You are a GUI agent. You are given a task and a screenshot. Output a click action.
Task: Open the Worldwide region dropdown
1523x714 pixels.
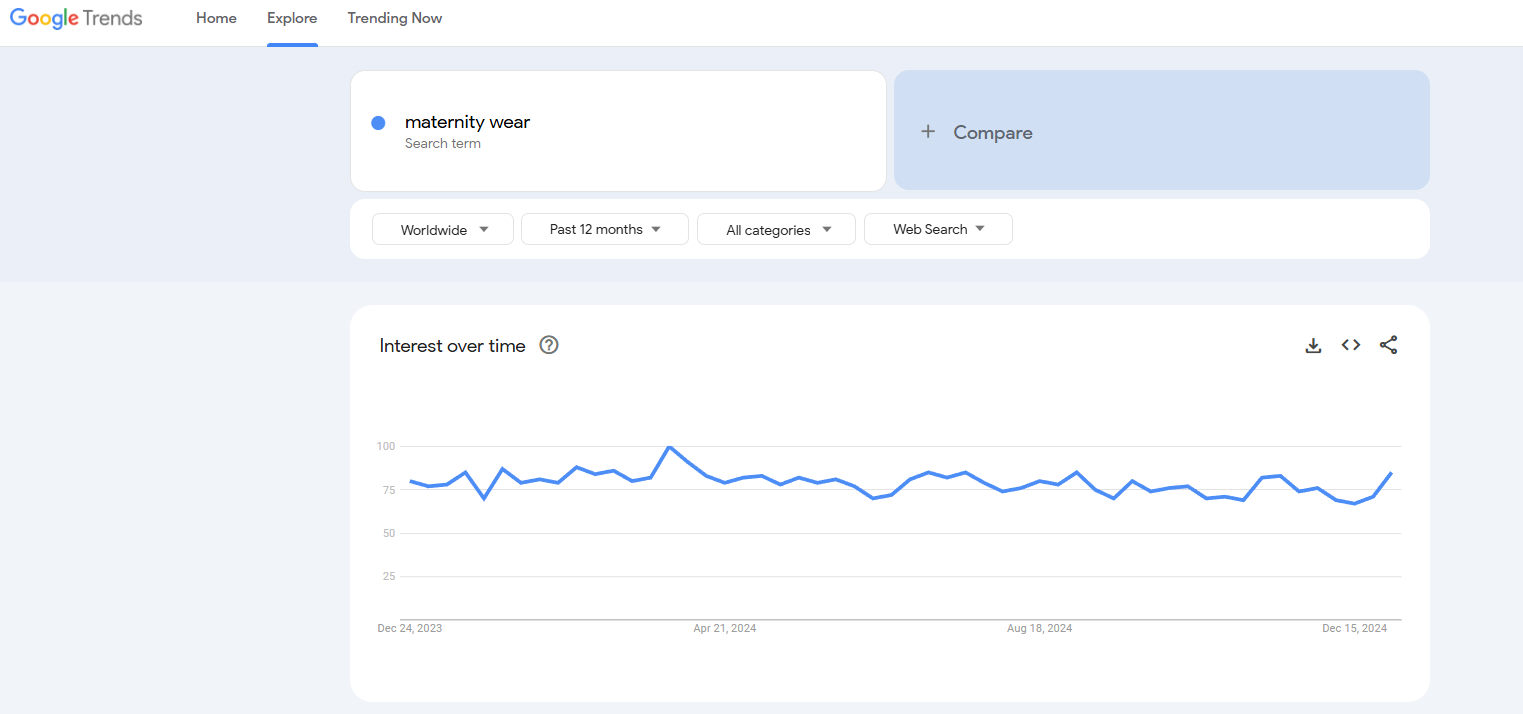tap(443, 229)
